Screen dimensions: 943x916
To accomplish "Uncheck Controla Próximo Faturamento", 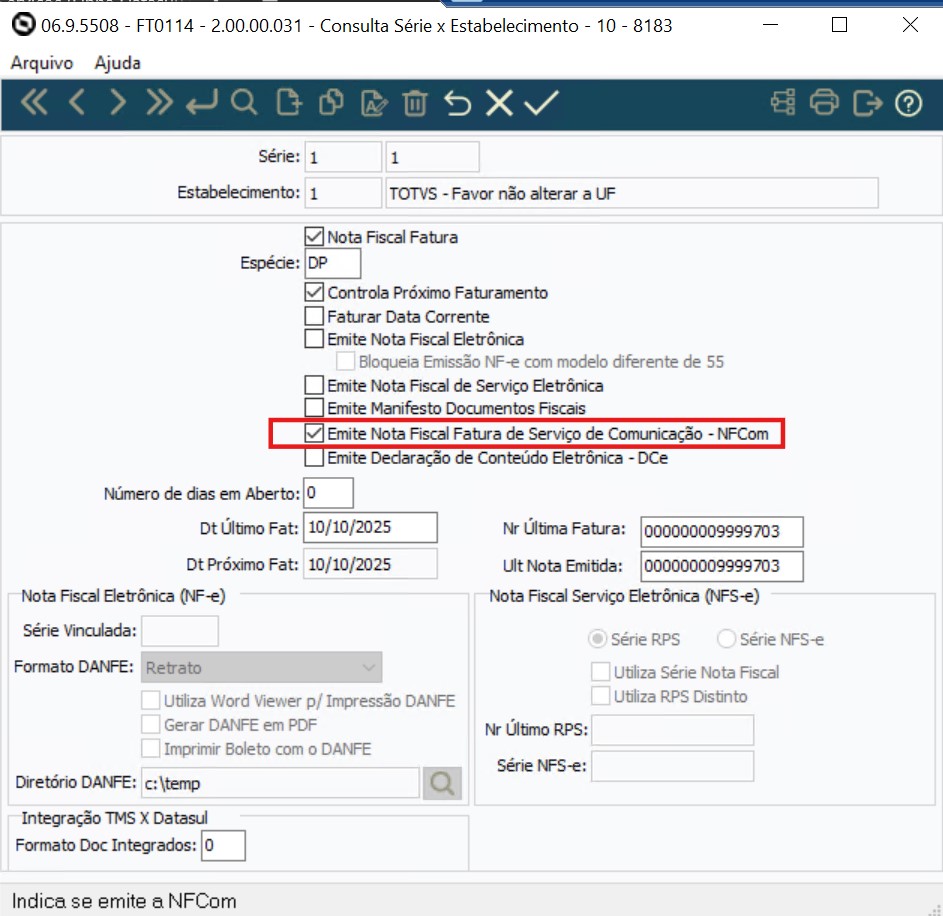I will tap(314, 292).
